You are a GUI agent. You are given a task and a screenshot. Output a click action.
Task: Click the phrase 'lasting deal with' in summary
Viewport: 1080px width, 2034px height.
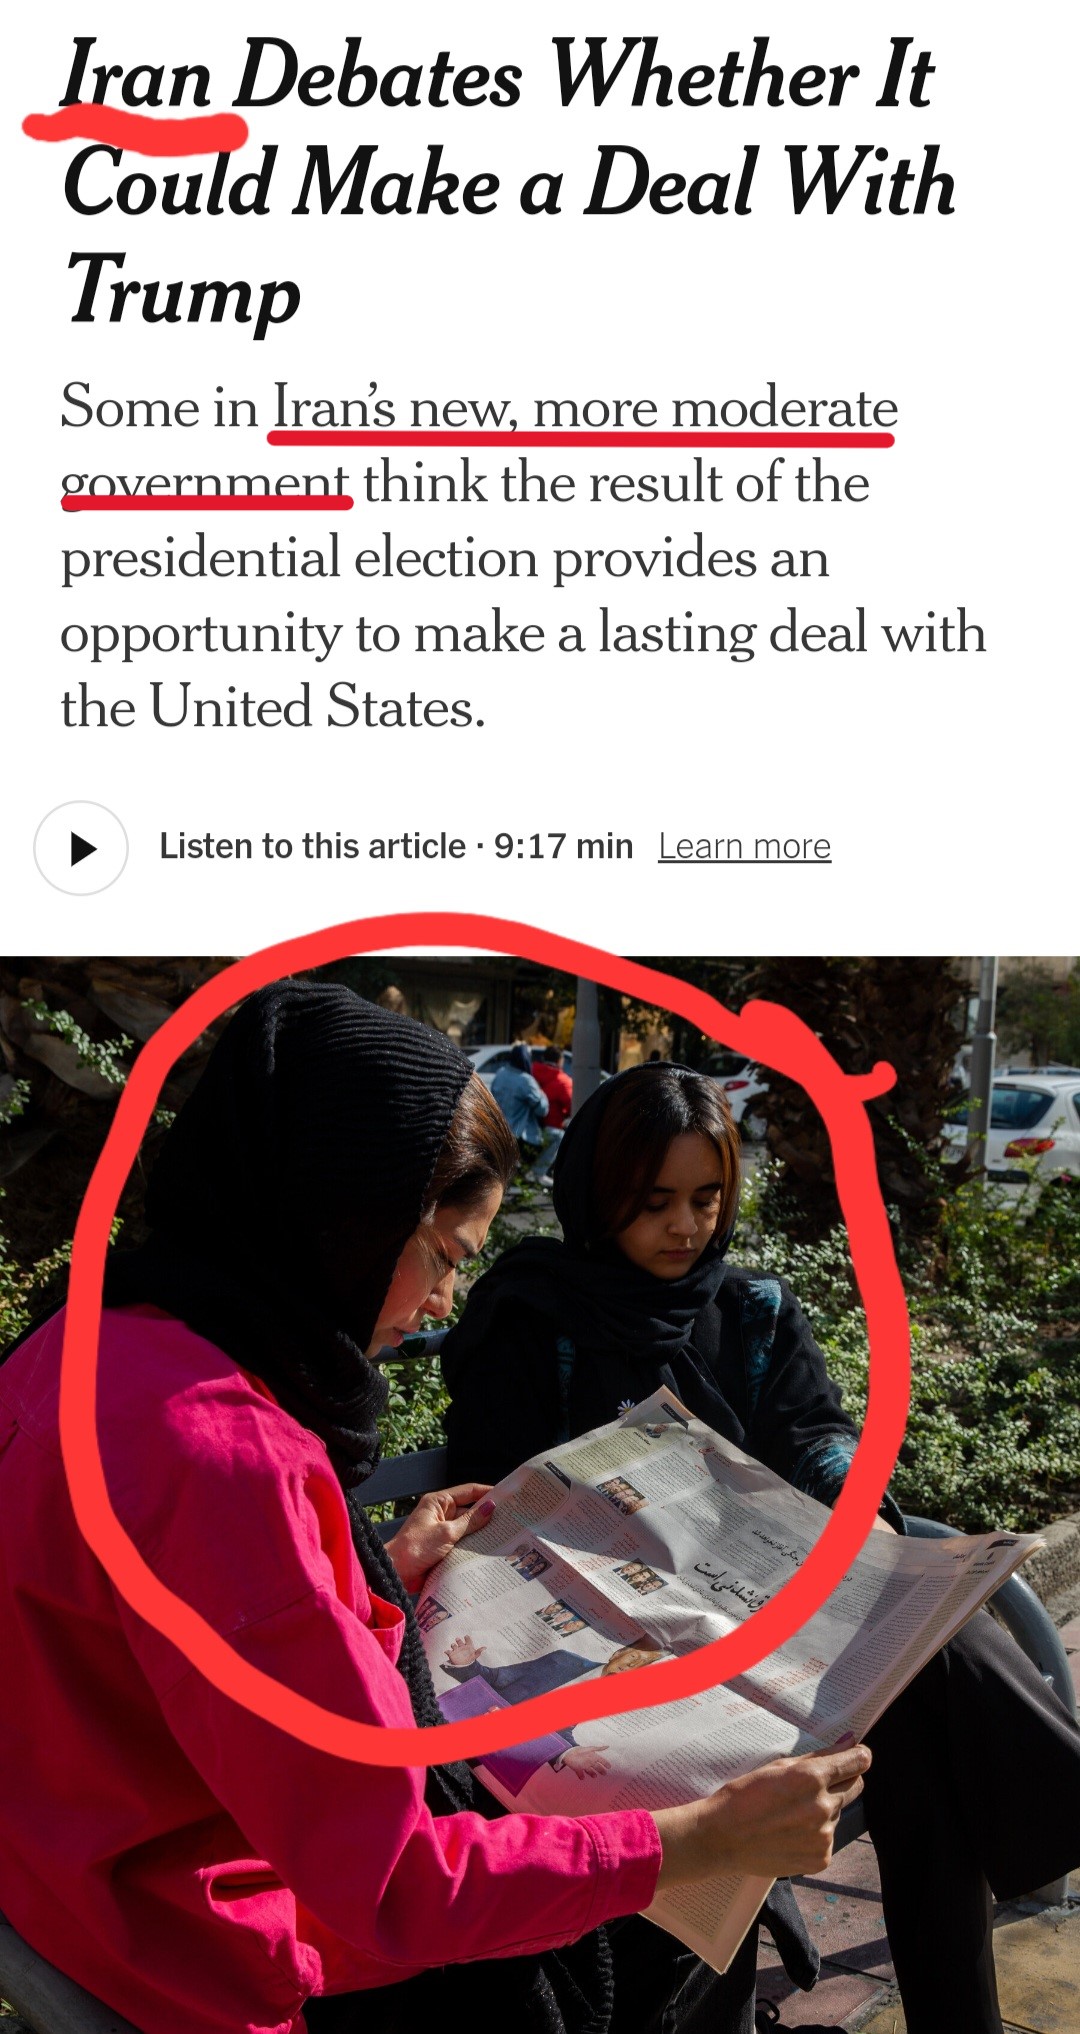tap(792, 633)
